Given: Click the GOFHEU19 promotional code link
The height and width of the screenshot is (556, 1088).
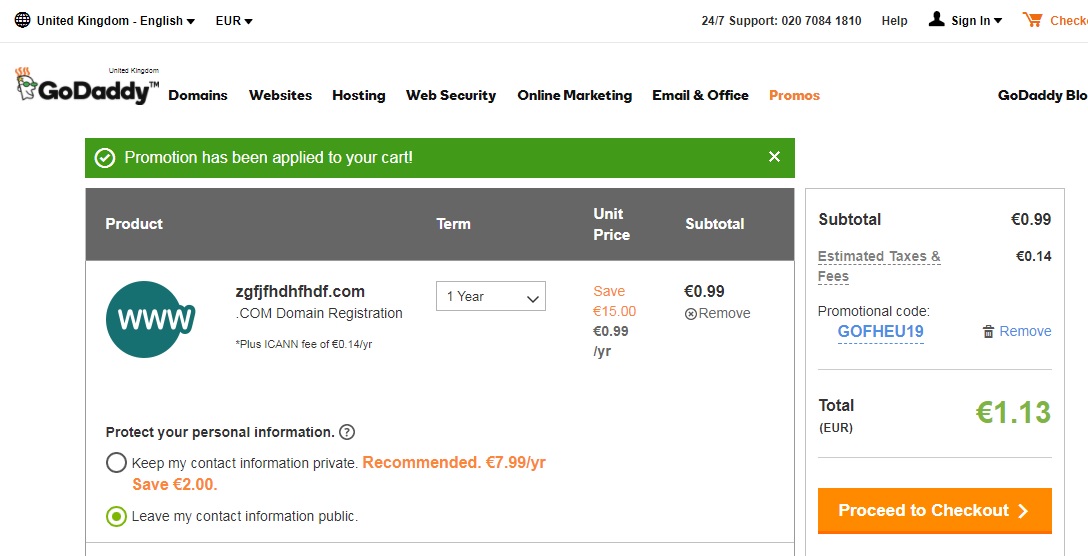Looking at the screenshot, I should [880, 332].
